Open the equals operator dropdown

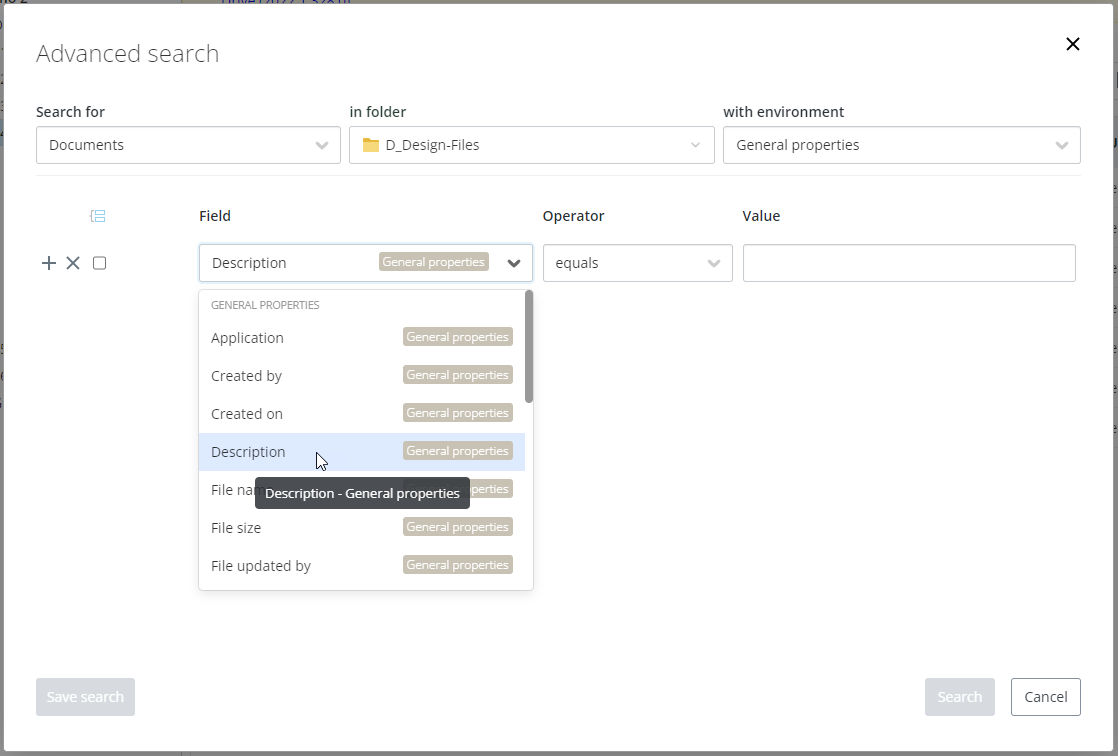[x=637, y=263]
